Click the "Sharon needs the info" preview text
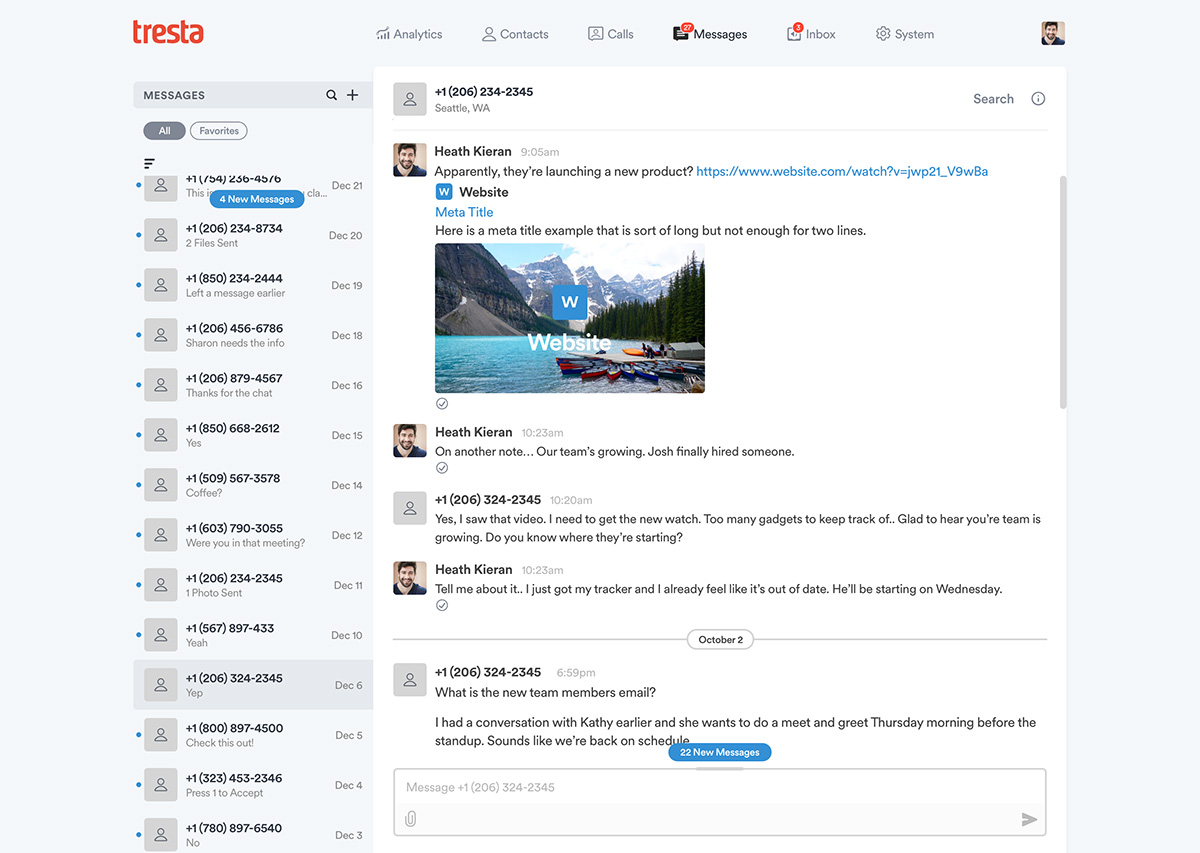The height and width of the screenshot is (853, 1200). pos(235,343)
